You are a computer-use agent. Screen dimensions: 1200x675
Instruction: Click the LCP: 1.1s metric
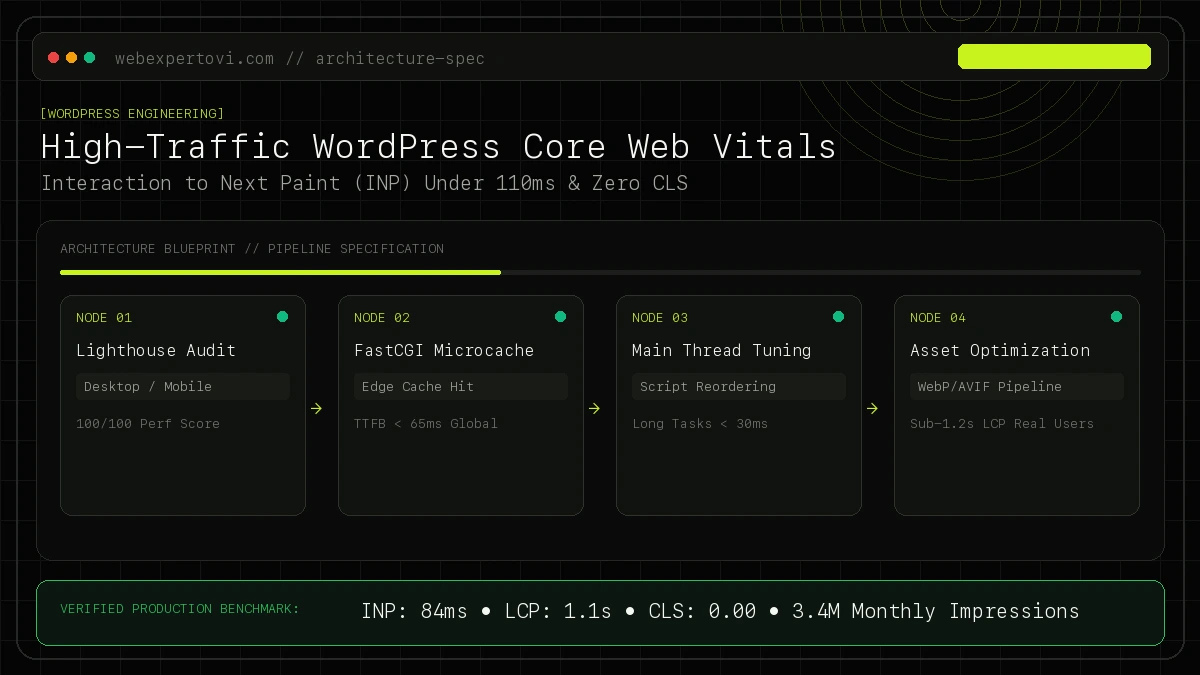pyautogui.click(x=558, y=611)
